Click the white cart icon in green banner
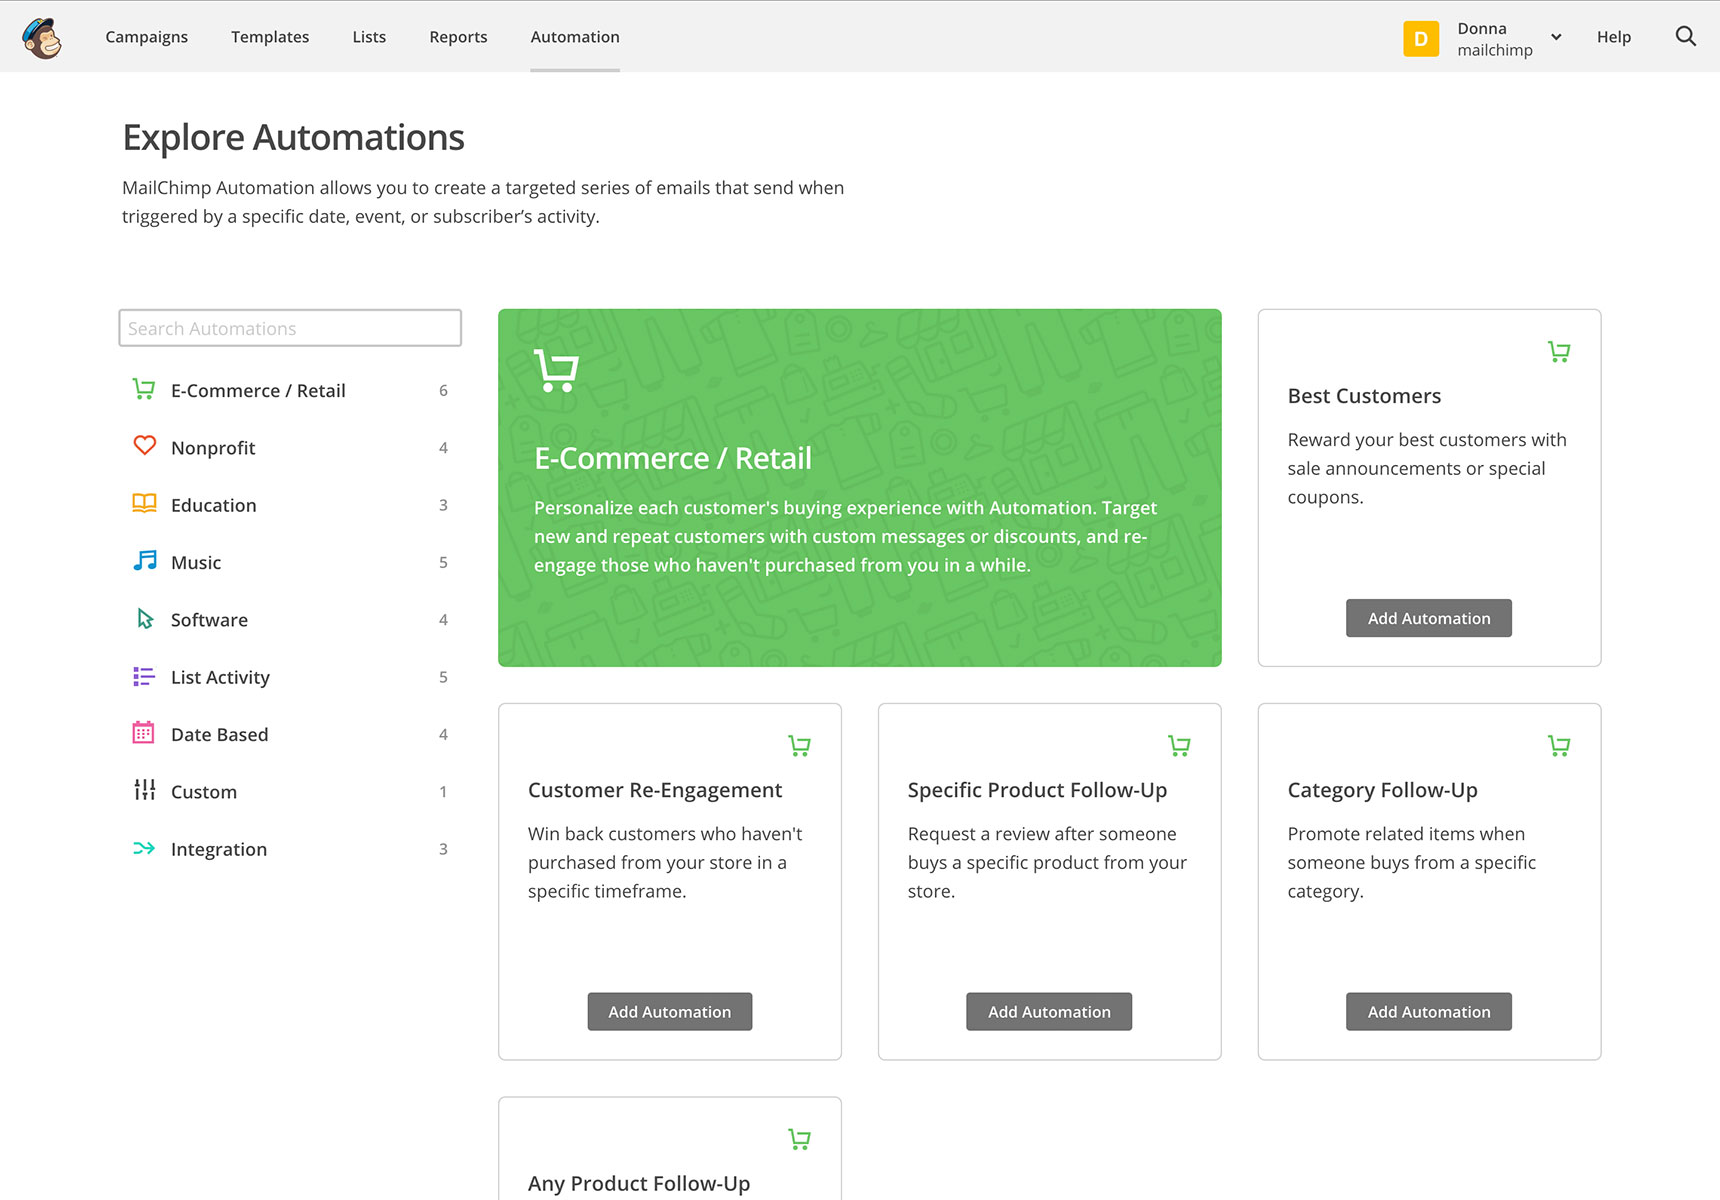 tap(556, 370)
